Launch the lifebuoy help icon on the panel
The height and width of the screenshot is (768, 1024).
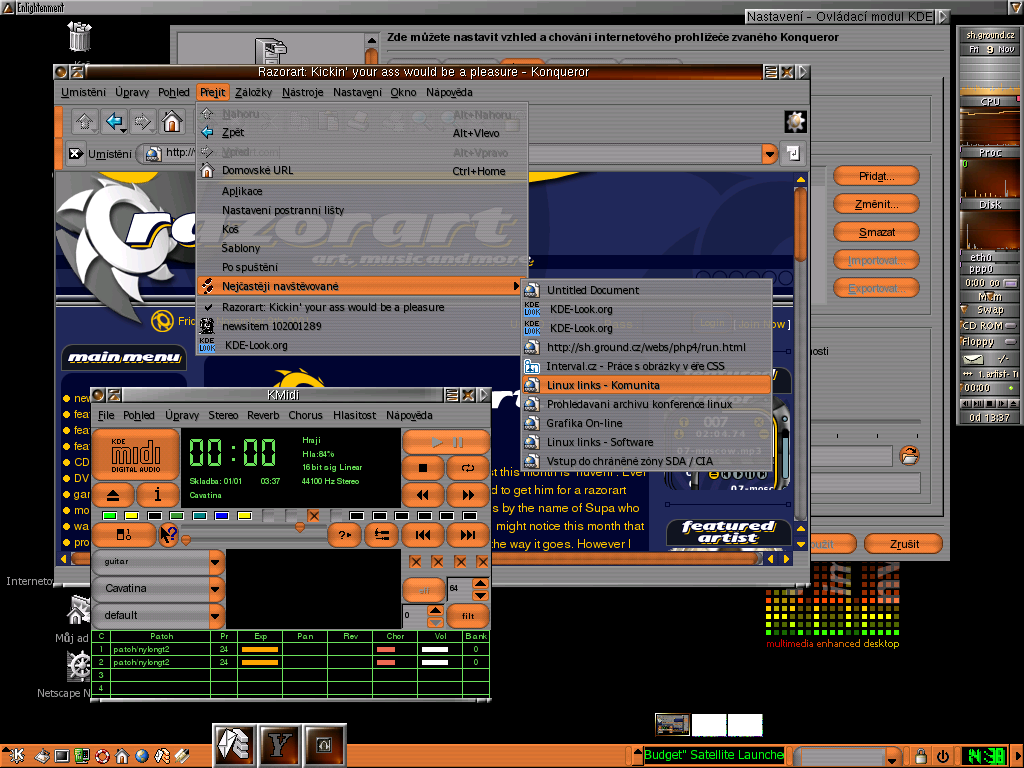coord(102,756)
